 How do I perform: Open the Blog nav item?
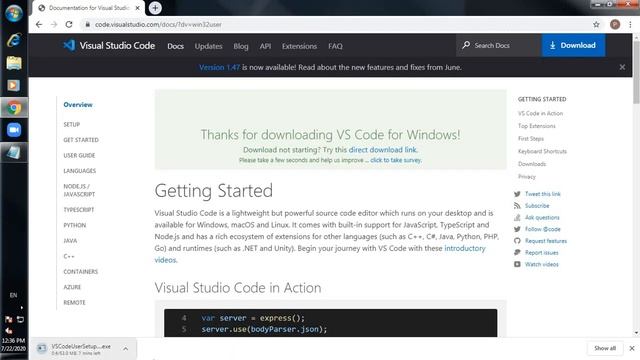(241, 46)
